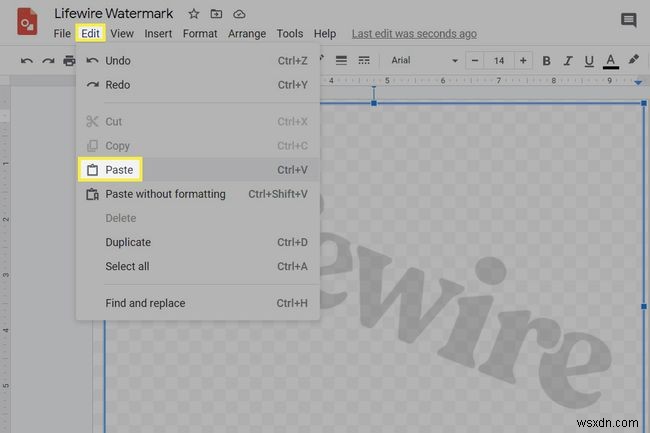Open the Tools menu
The image size is (650, 433).
pyautogui.click(x=290, y=34)
